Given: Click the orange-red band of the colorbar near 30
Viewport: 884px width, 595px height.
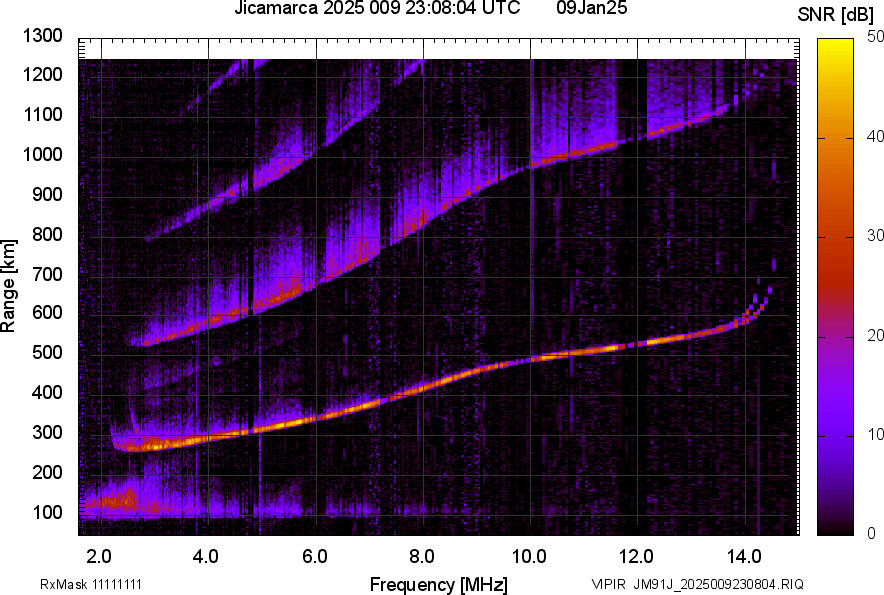Looking at the screenshot, I should tap(835, 237).
